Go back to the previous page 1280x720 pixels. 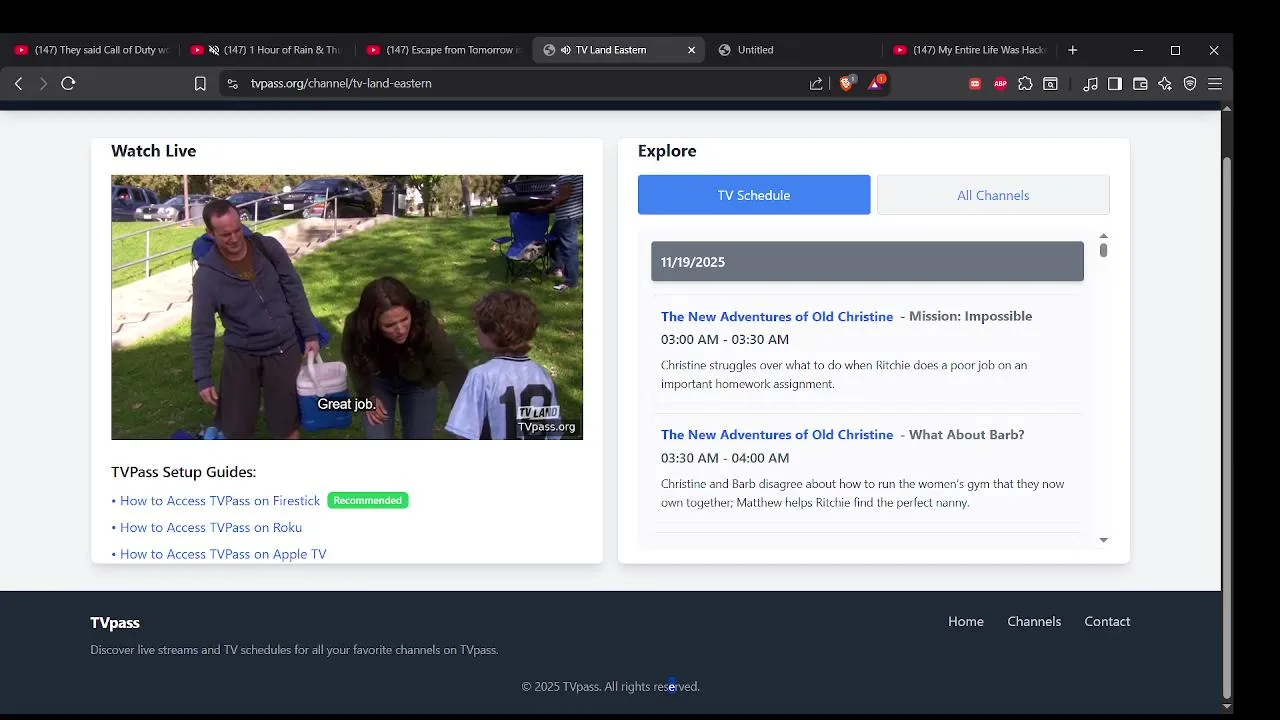point(18,84)
